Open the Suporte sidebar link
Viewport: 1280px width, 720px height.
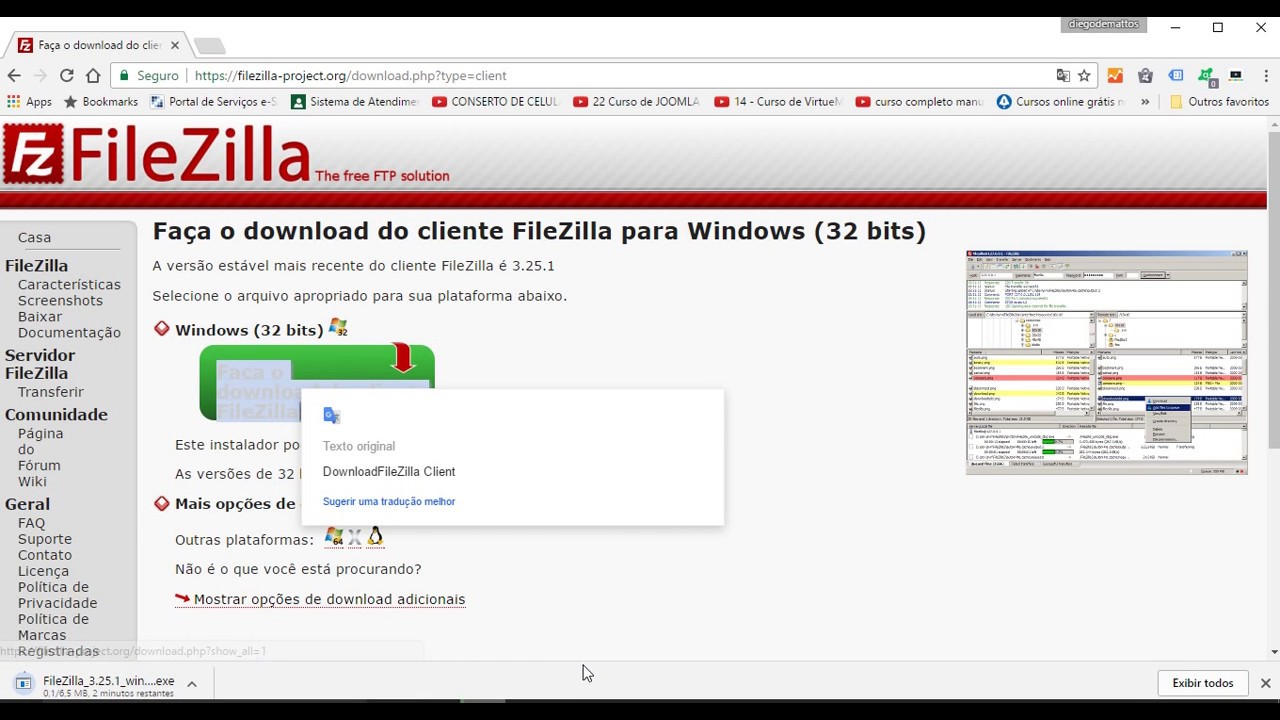tap(45, 539)
